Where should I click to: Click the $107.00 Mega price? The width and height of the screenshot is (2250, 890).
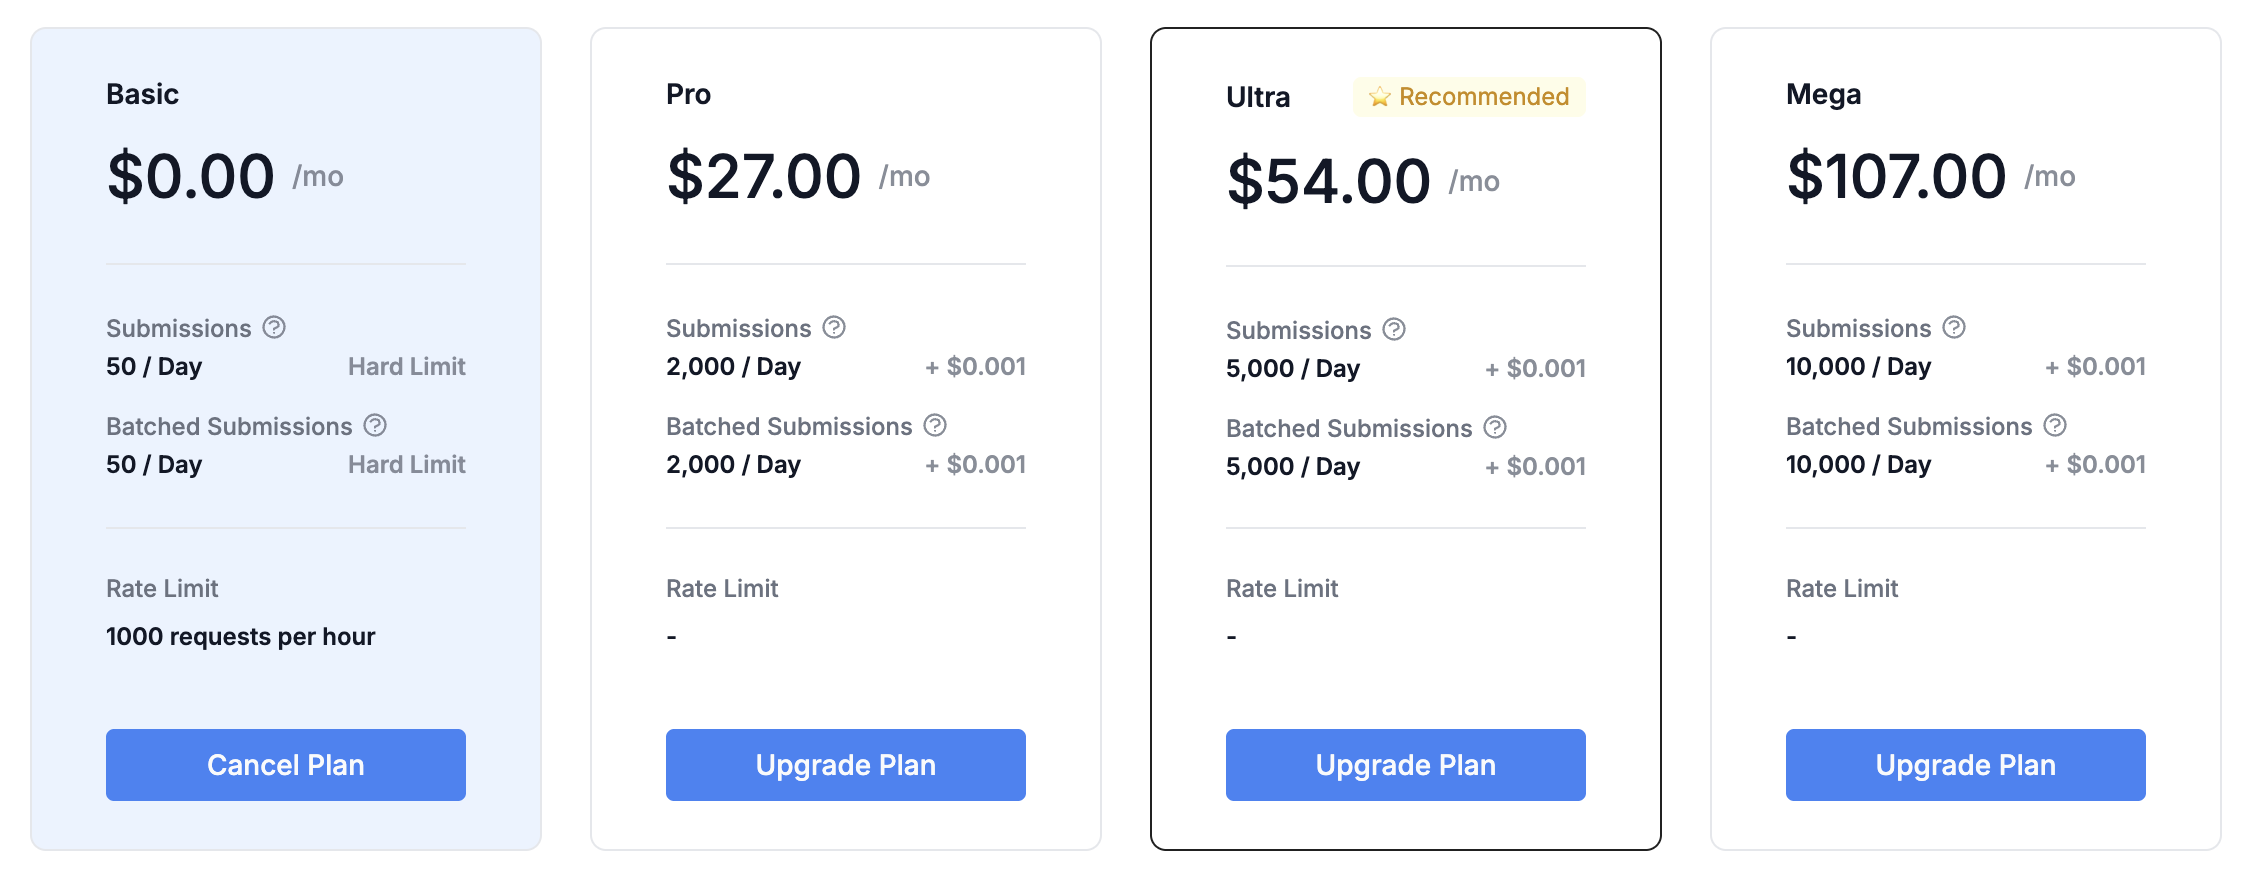coord(1897,176)
